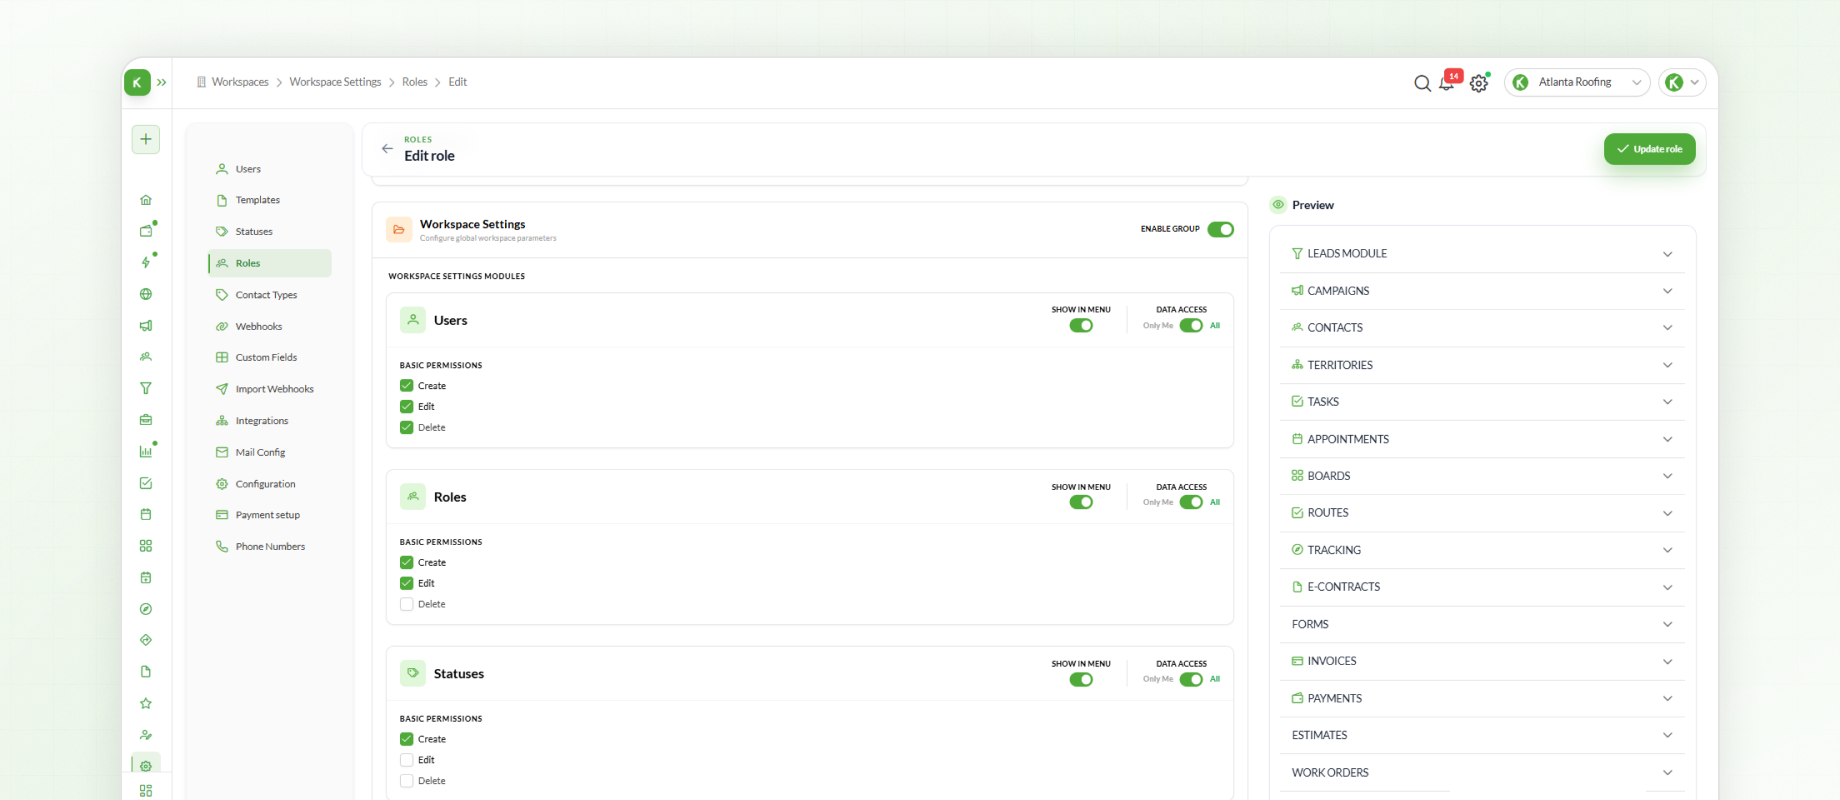The image size is (1840, 800).
Task: Click the green K logo icon
Action: (x=137, y=82)
